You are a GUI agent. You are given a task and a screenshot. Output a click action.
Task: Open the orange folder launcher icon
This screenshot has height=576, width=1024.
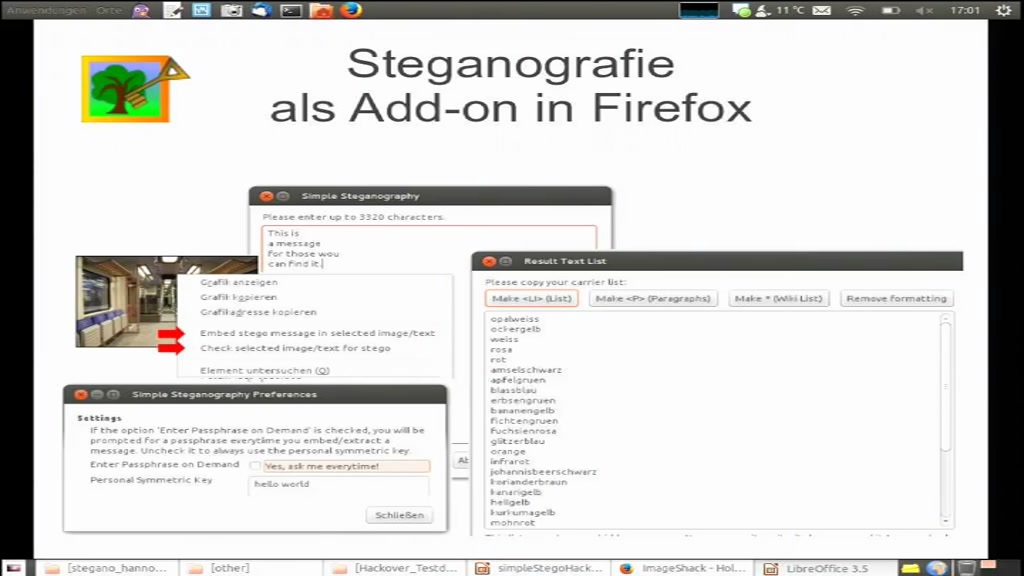click(321, 10)
